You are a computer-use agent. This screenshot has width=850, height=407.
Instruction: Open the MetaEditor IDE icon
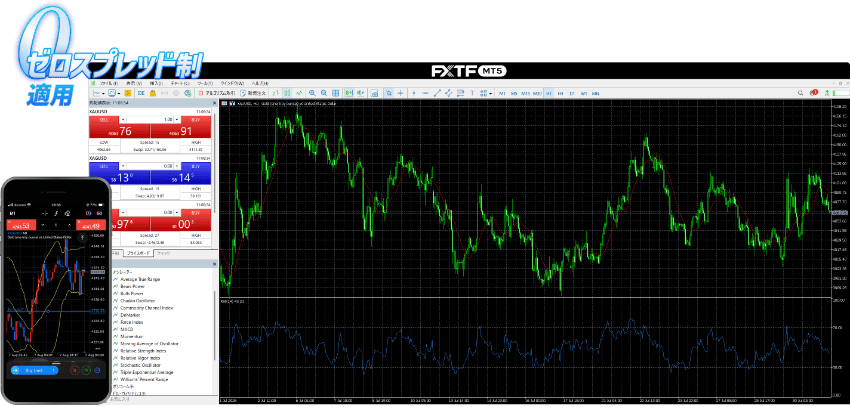pos(141,93)
